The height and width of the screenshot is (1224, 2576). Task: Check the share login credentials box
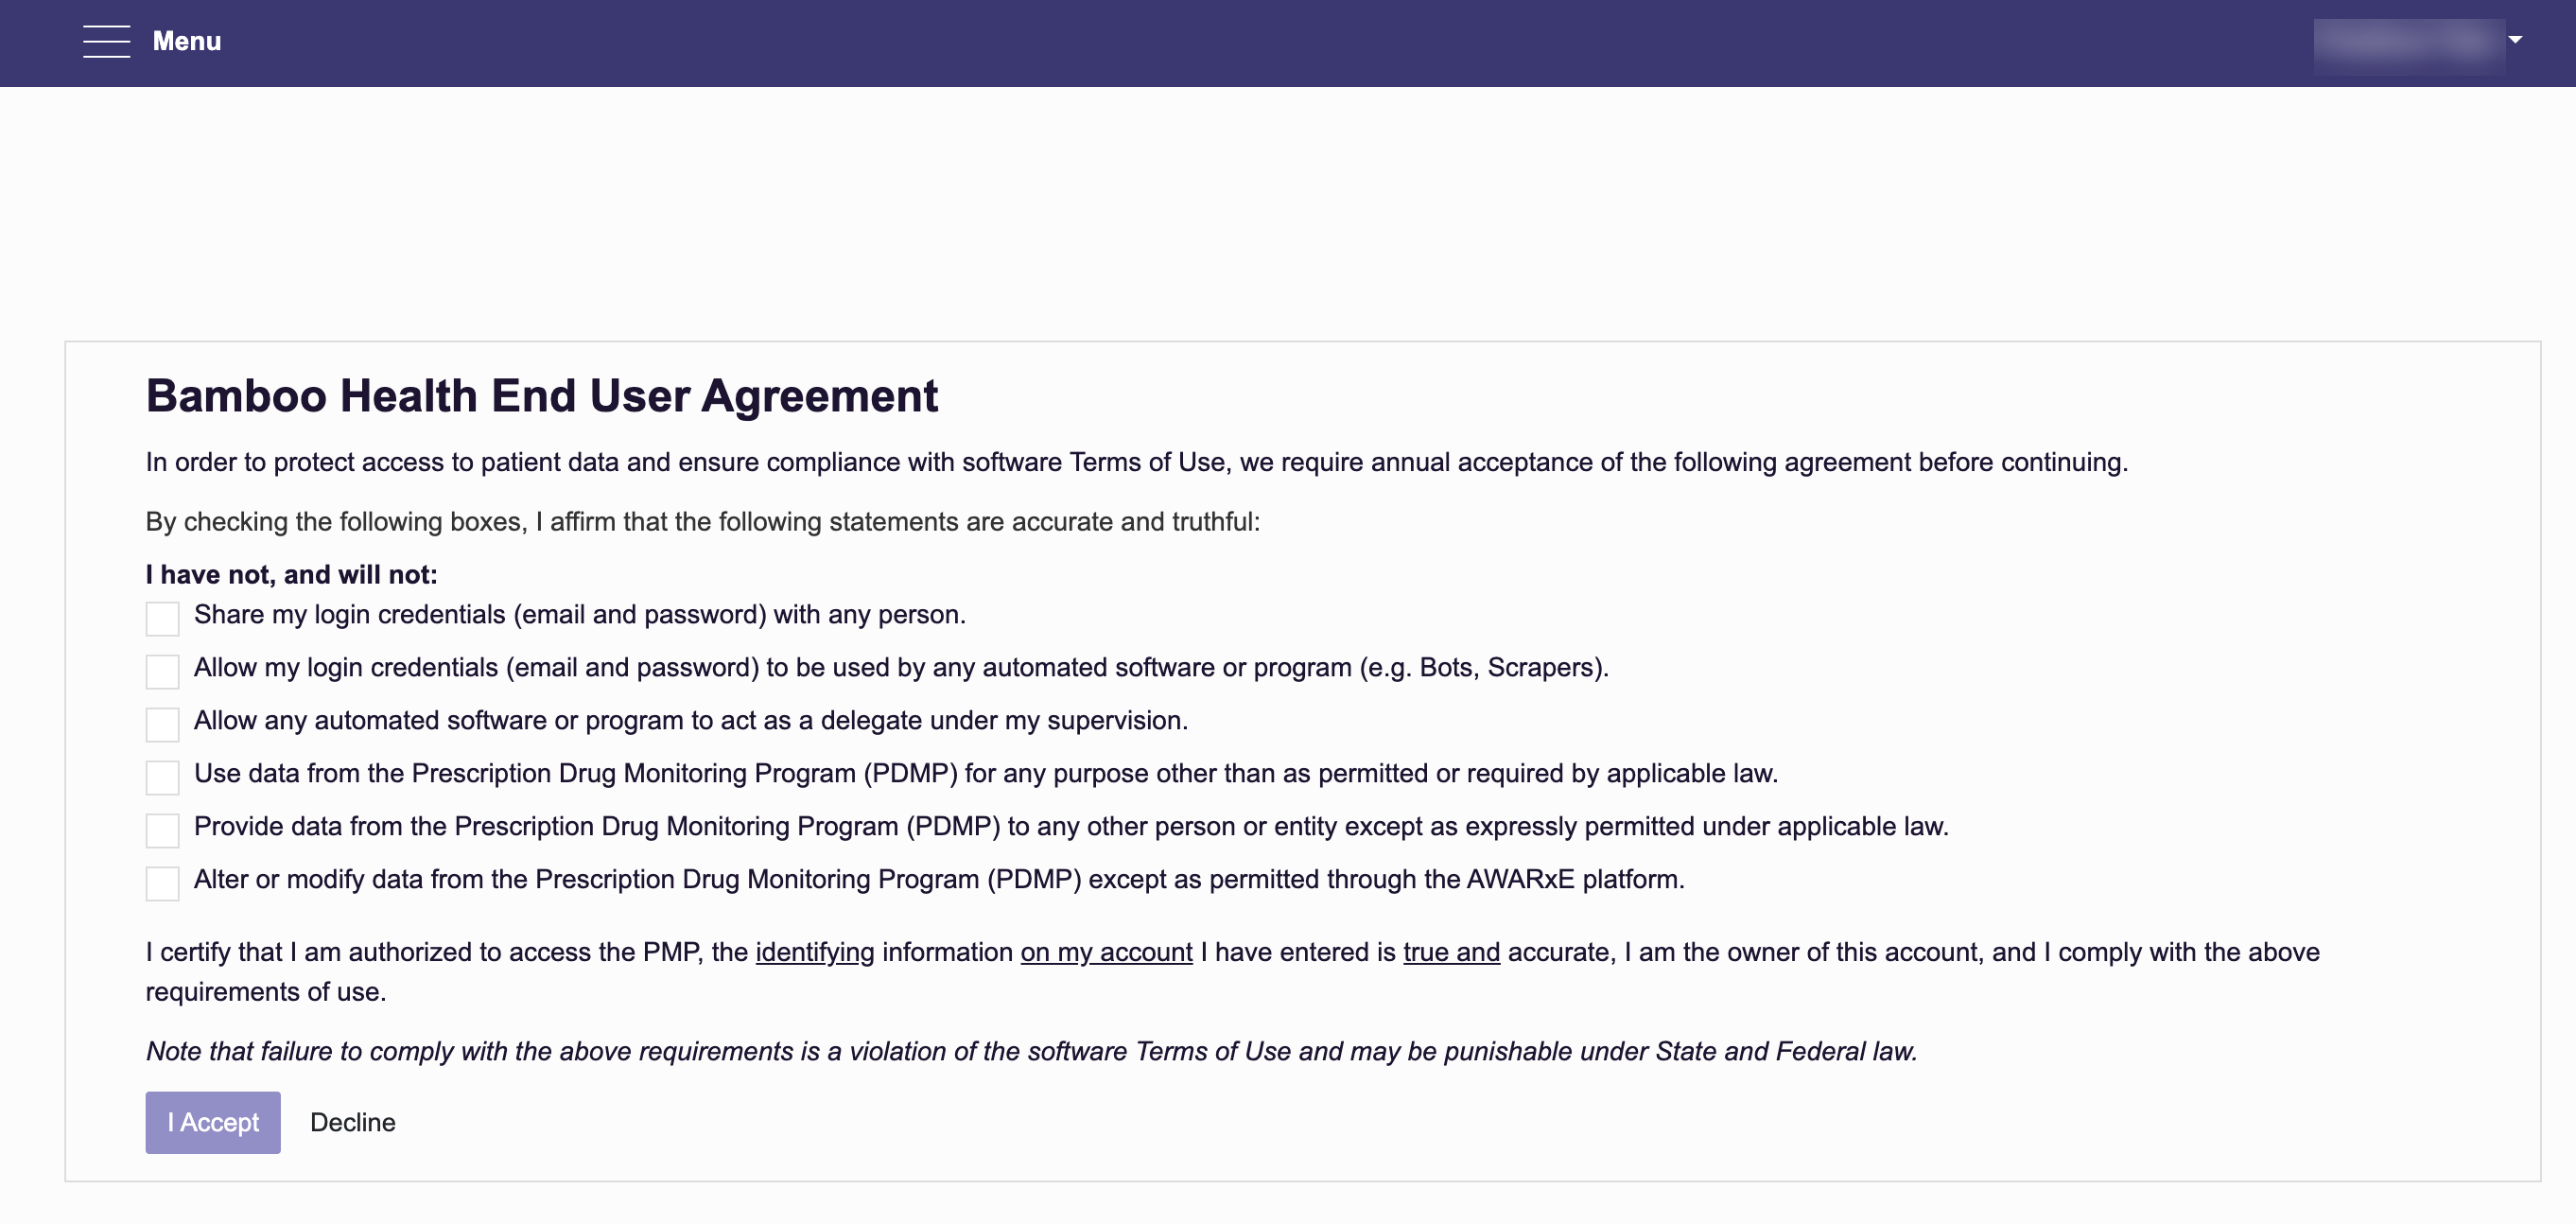pos(162,618)
